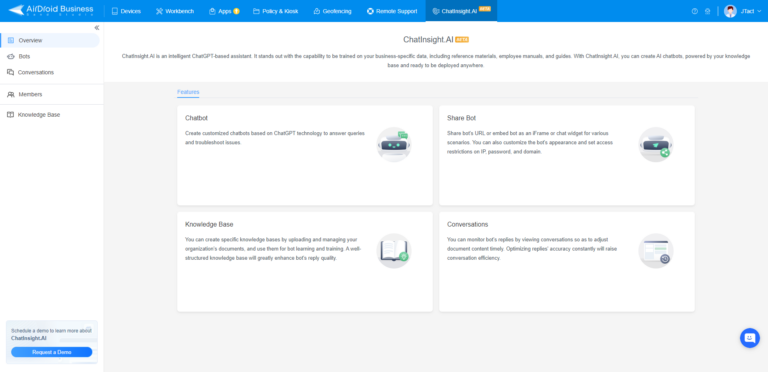Viewport: 768px width, 372px height.
Task: Click "You can monitor bot's replies" description
Action: (532, 249)
